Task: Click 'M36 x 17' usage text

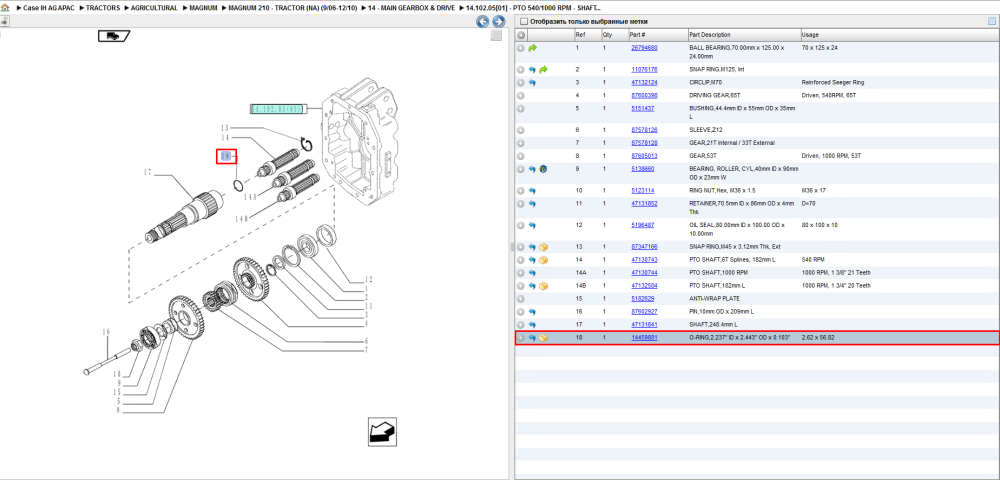Action: (813, 191)
